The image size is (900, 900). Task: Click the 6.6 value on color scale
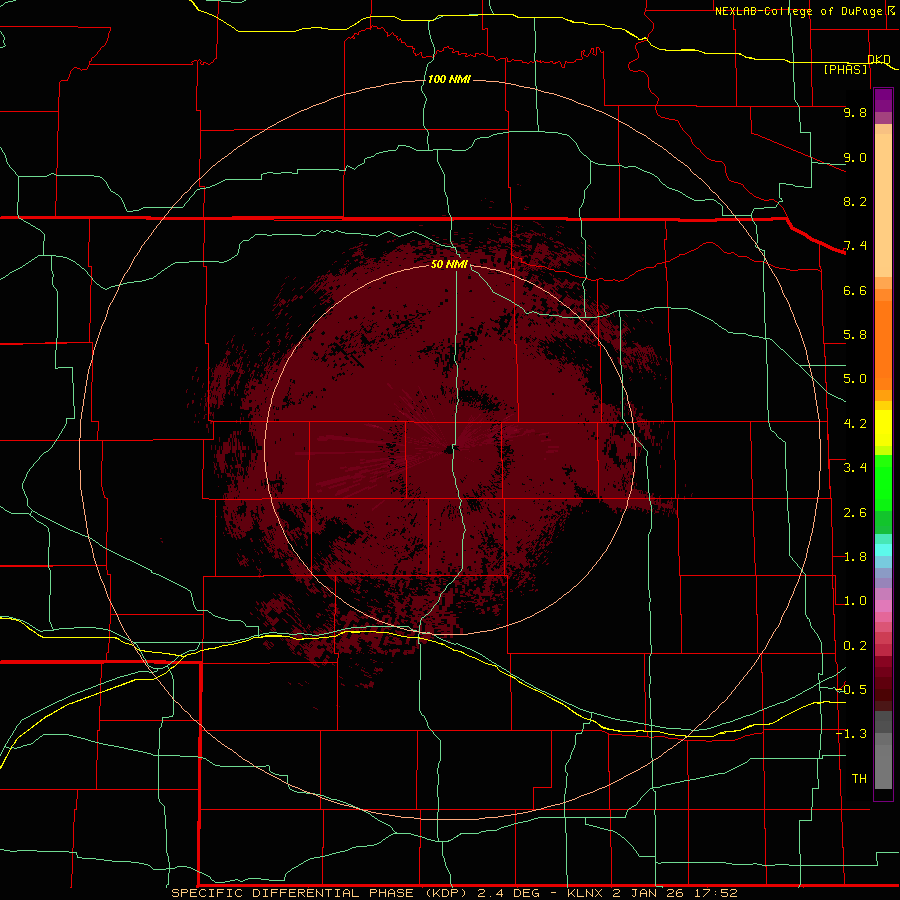(x=855, y=290)
